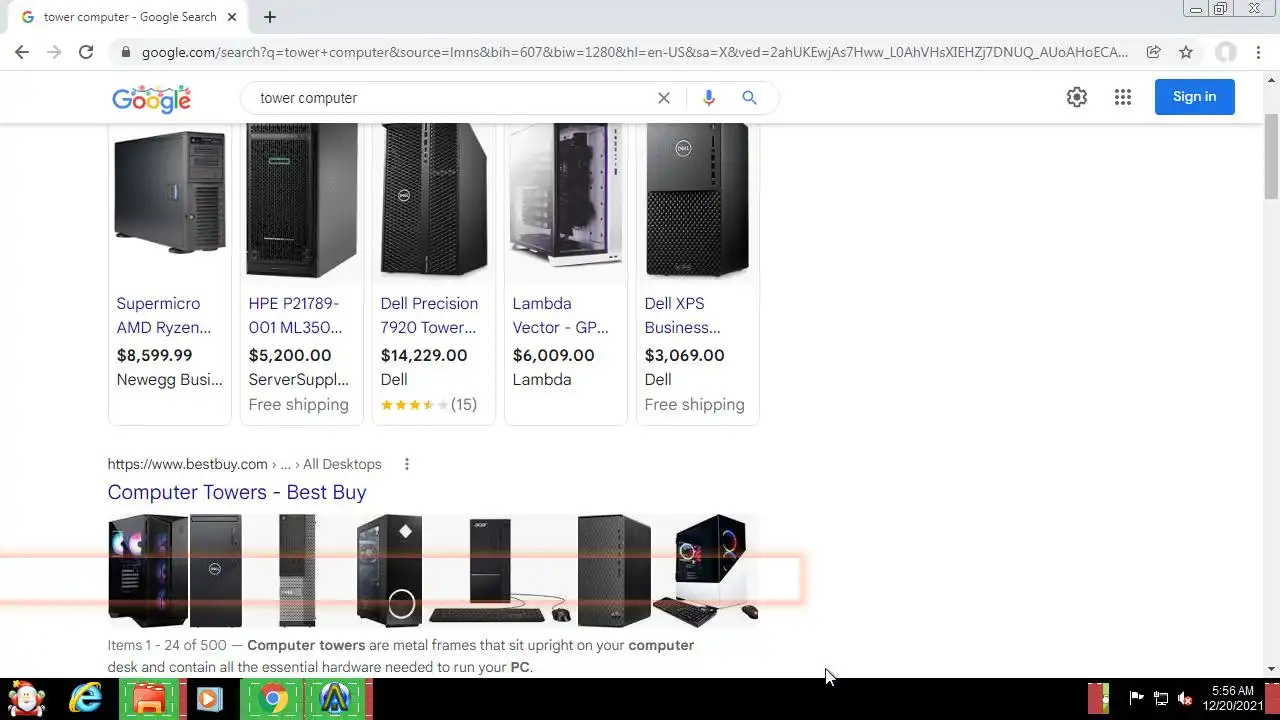Click the lock icon in address bar
Screen dimensions: 1280x720
click(x=124, y=52)
